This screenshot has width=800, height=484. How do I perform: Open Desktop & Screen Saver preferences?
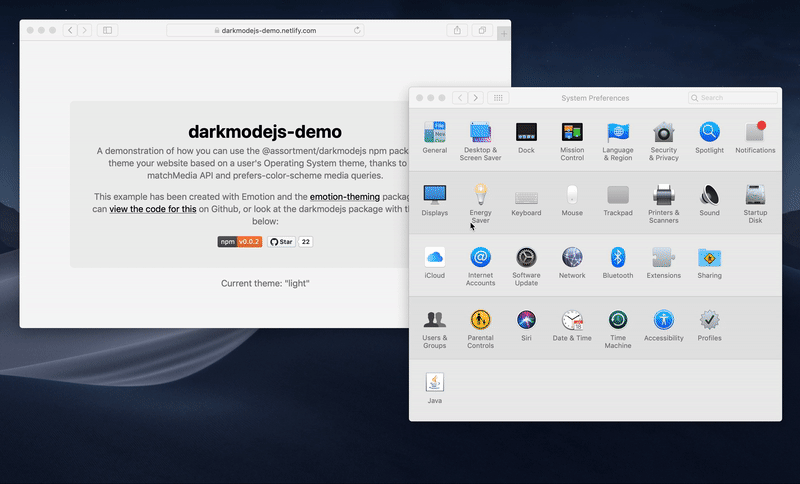pos(480,141)
